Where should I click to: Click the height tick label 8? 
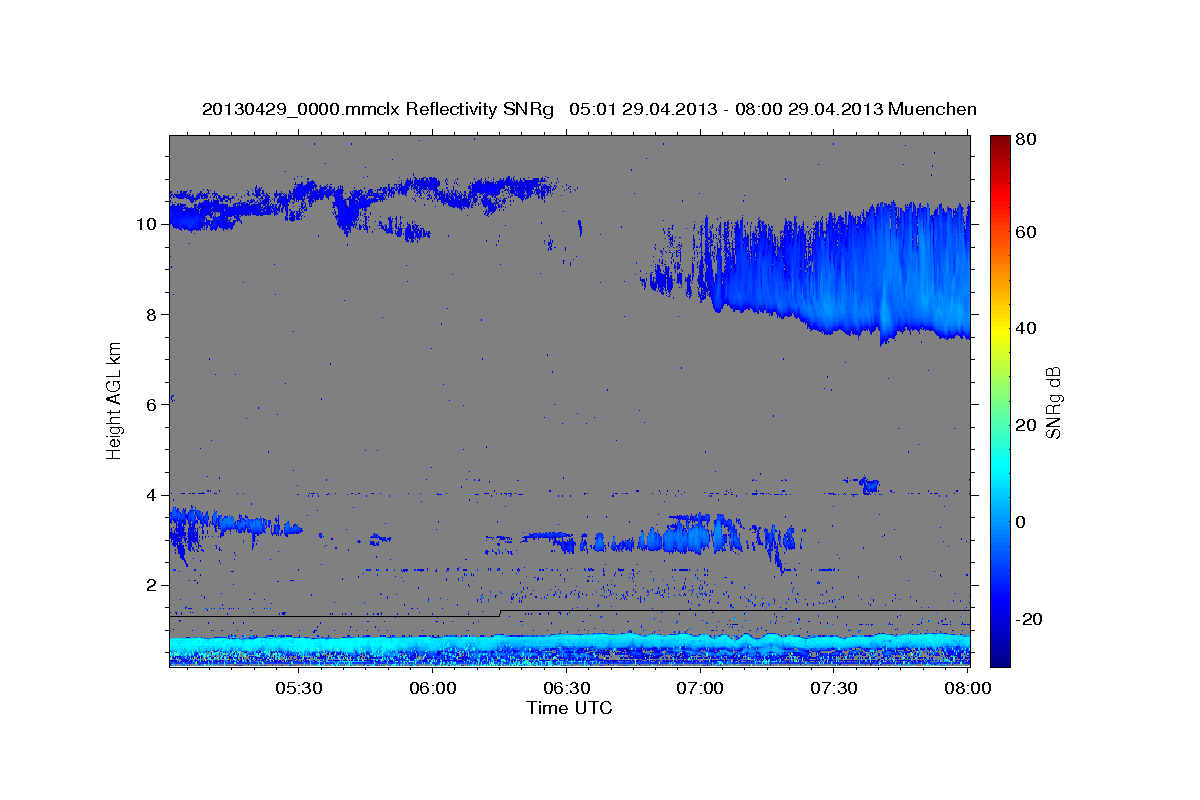point(151,314)
